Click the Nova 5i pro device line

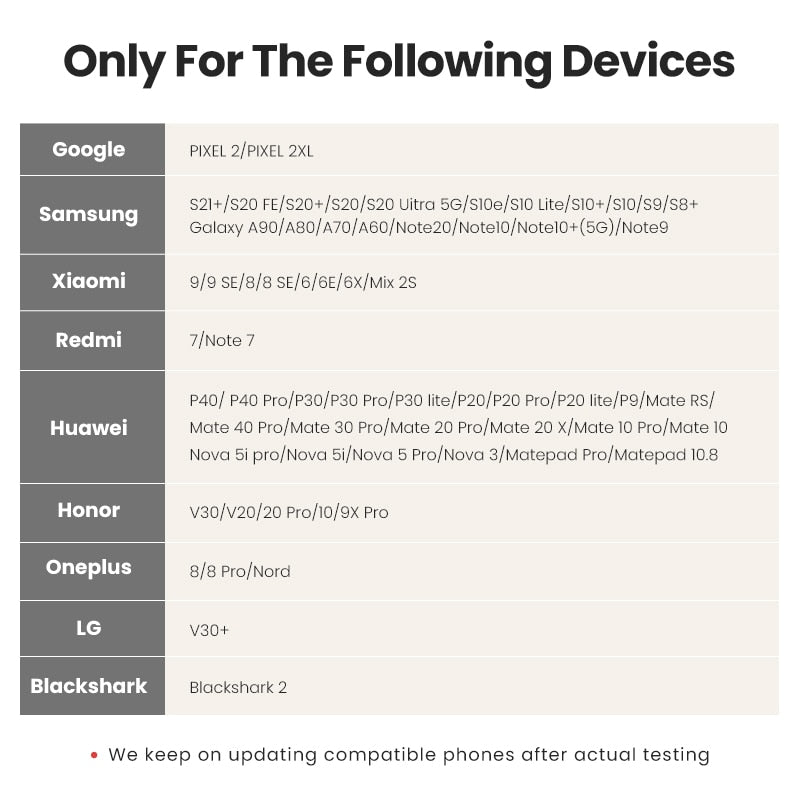pyautogui.click(x=454, y=455)
